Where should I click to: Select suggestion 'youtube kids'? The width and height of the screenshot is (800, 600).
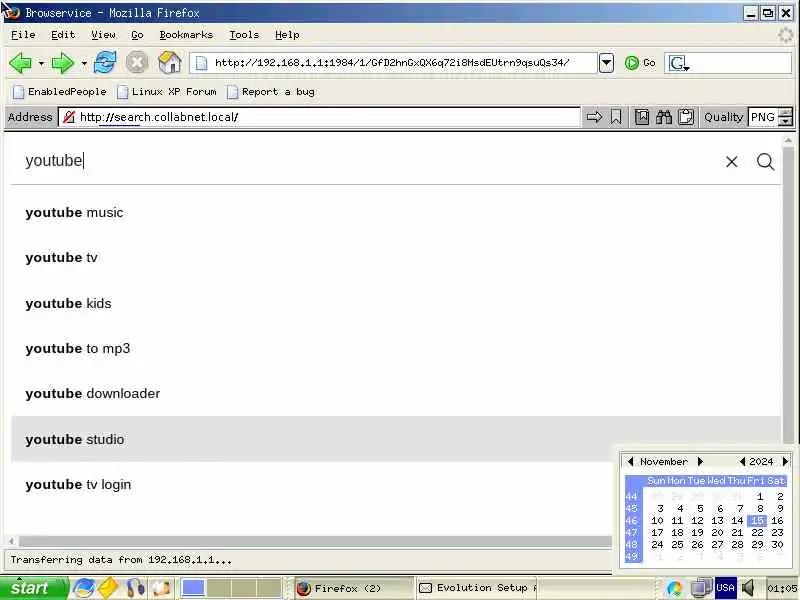(x=395, y=304)
